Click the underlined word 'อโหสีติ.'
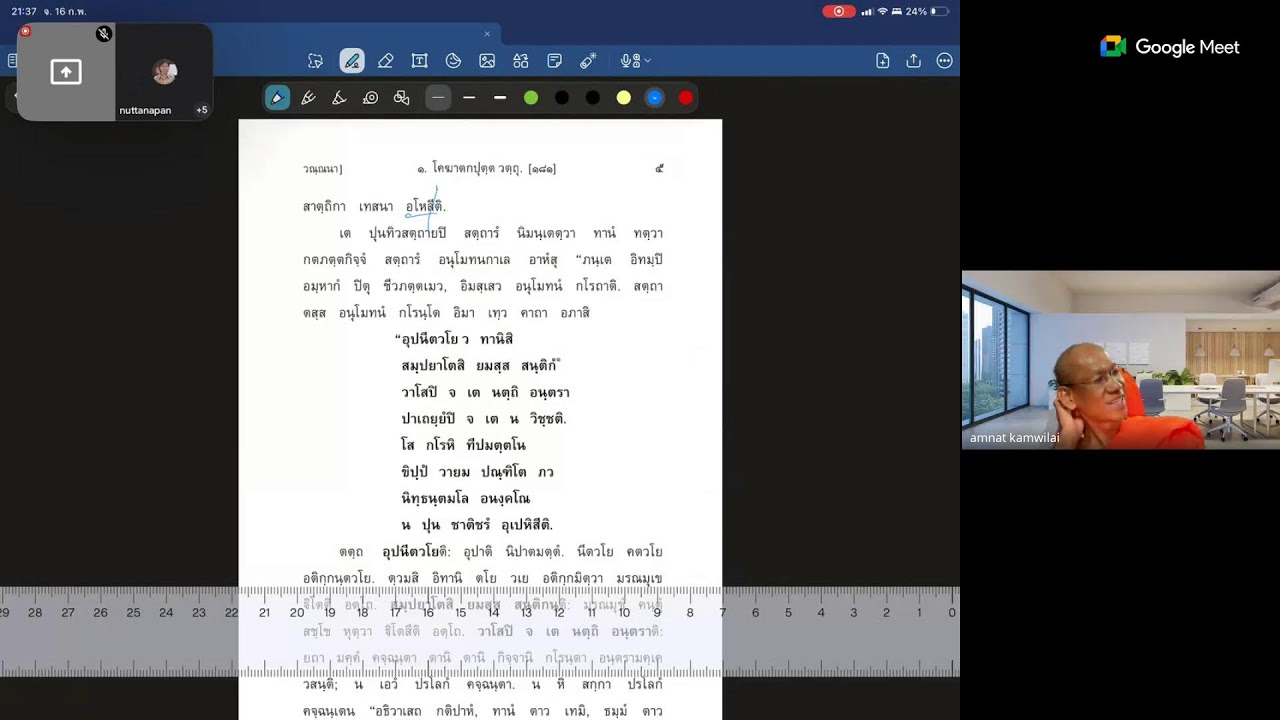The image size is (1280, 720). (x=425, y=206)
